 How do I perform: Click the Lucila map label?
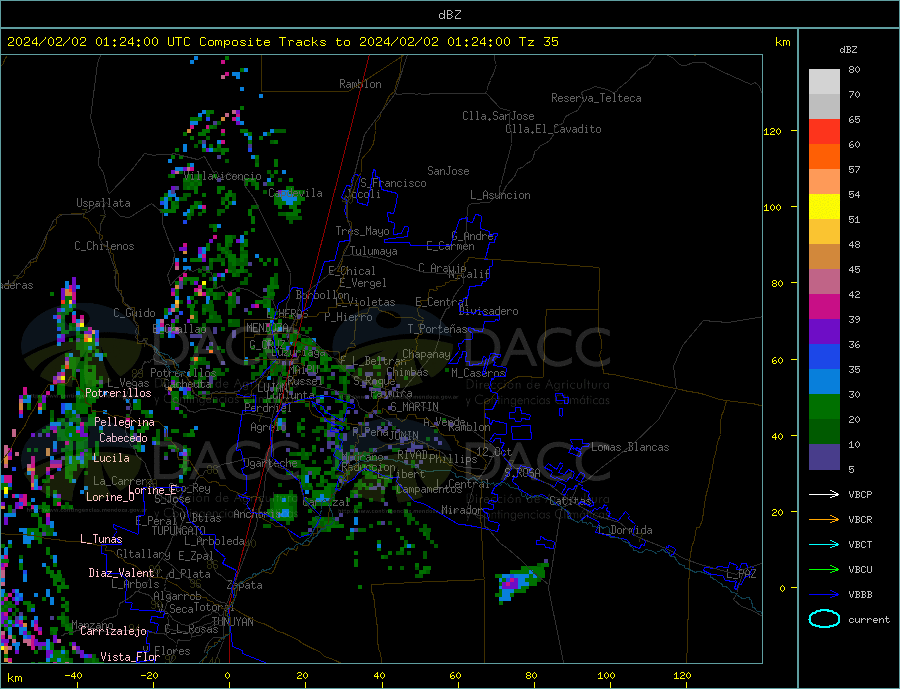point(111,458)
